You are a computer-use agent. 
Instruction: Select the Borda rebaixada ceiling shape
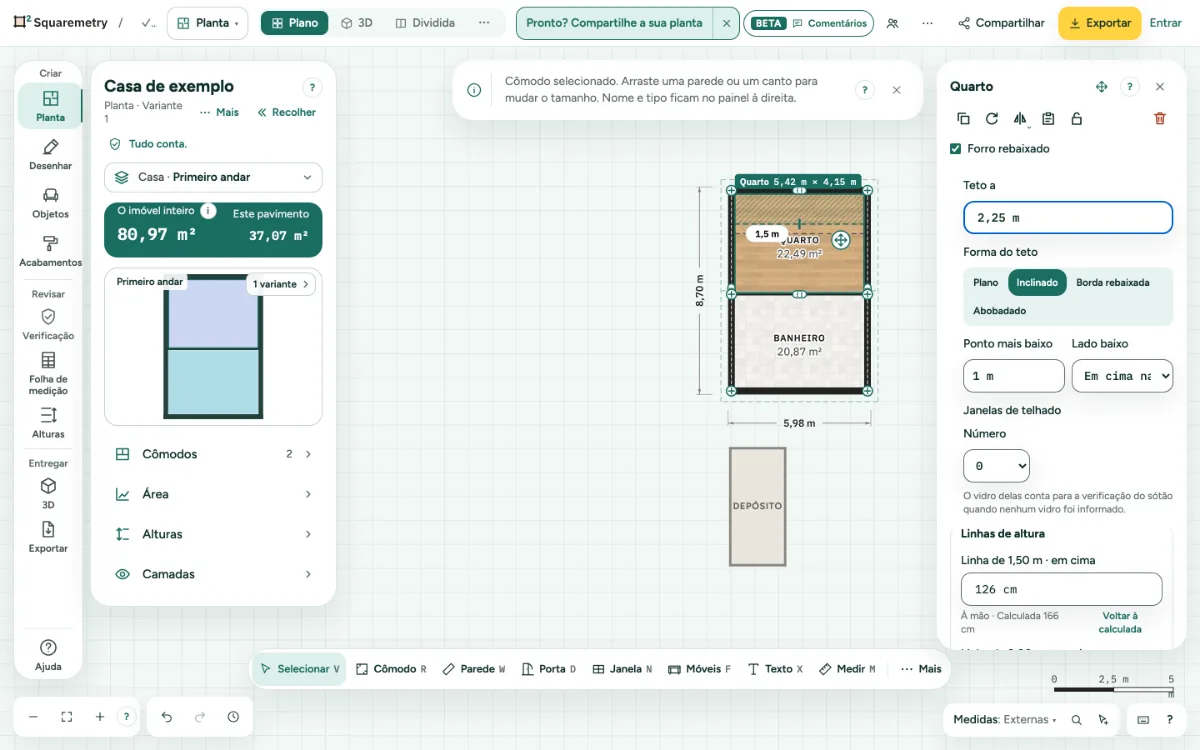(x=1112, y=283)
